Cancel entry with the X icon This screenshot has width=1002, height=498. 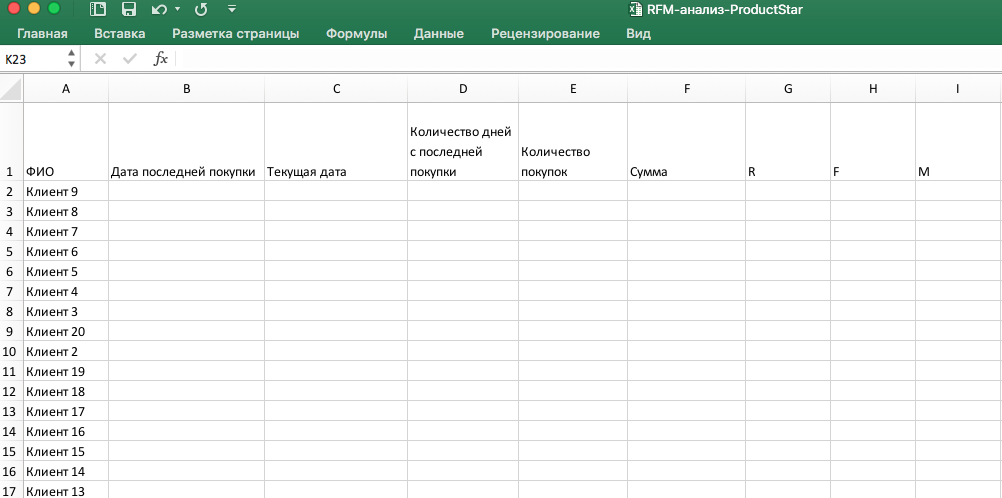100,59
